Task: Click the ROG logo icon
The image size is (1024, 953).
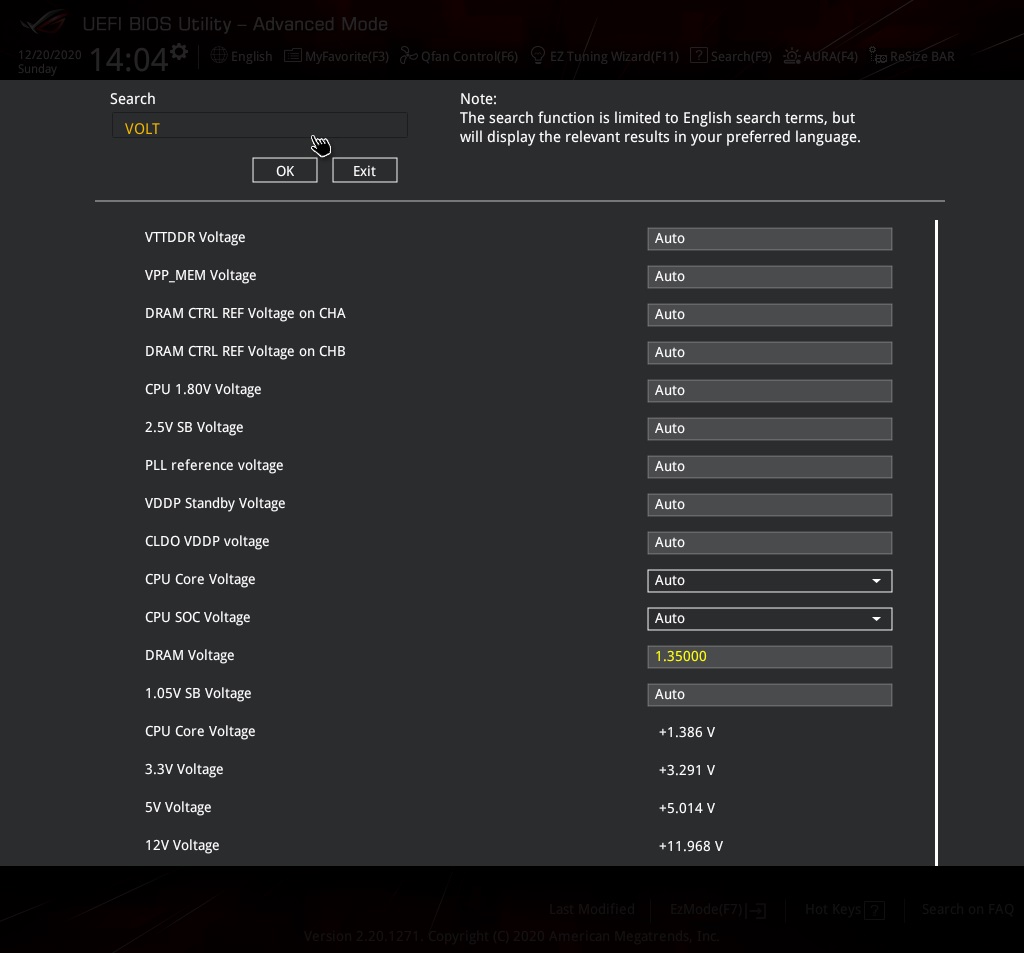Action: click(42, 23)
